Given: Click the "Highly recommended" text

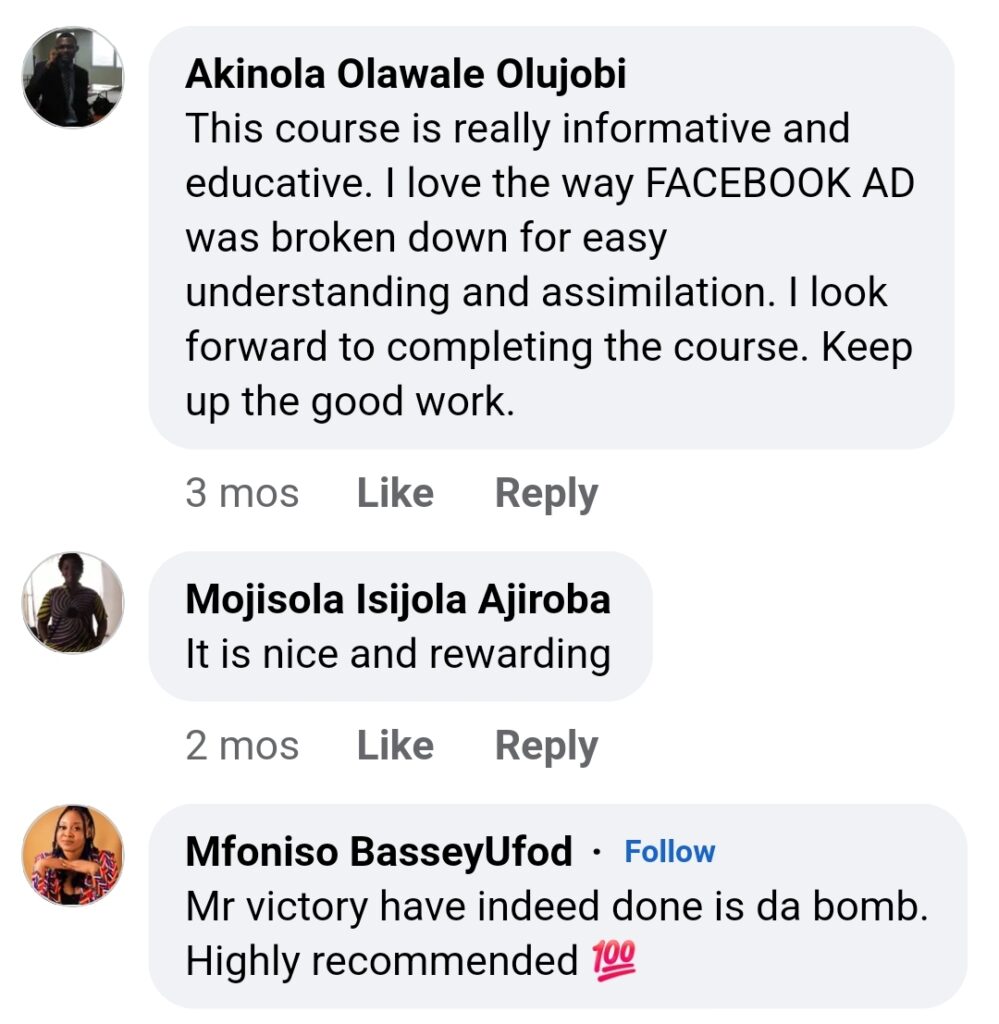Looking at the screenshot, I should 382,962.
